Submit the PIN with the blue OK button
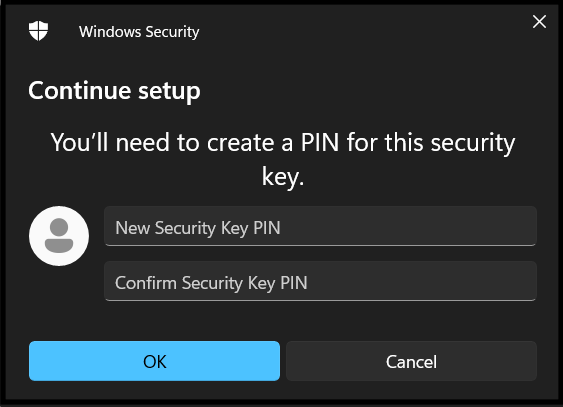This screenshot has height=407, width=563. (x=154, y=361)
